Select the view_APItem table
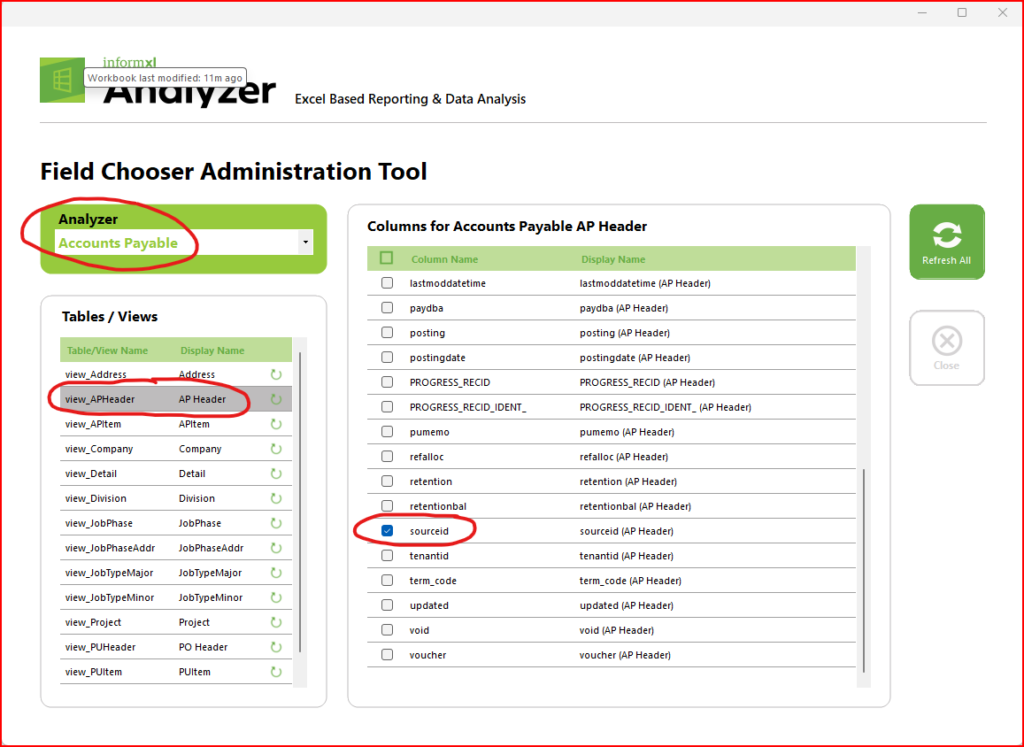 (176, 424)
